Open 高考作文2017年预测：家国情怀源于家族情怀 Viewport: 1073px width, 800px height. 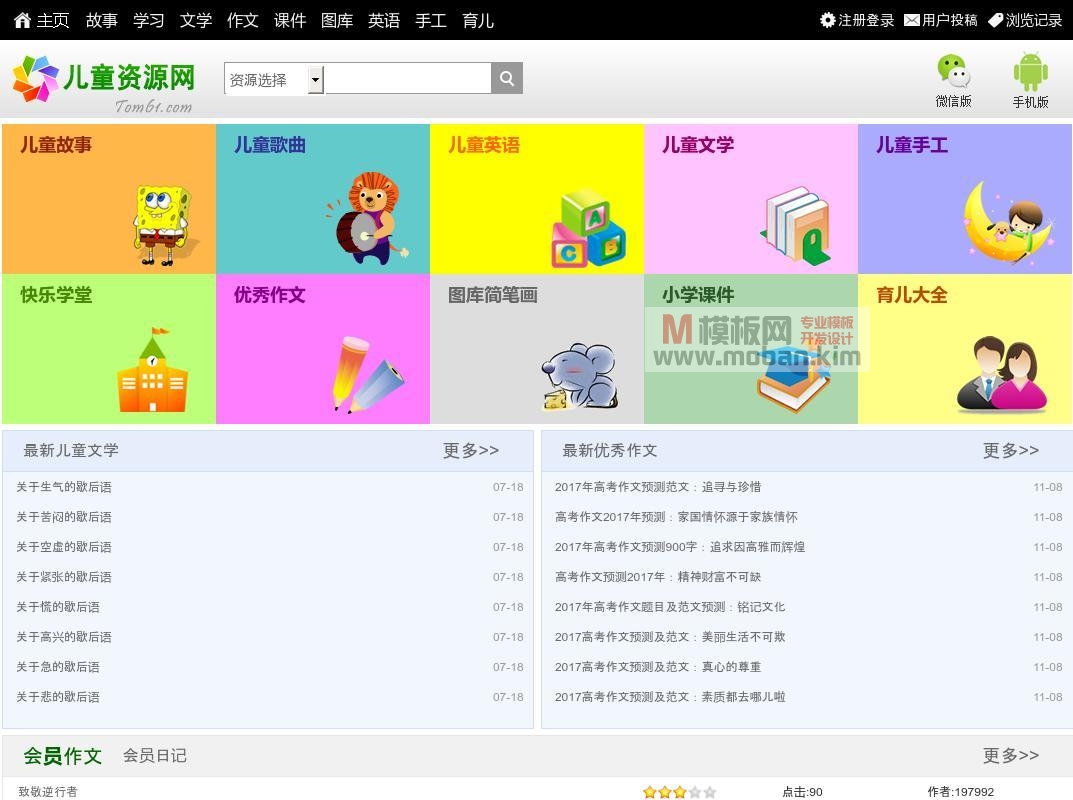[x=676, y=517]
